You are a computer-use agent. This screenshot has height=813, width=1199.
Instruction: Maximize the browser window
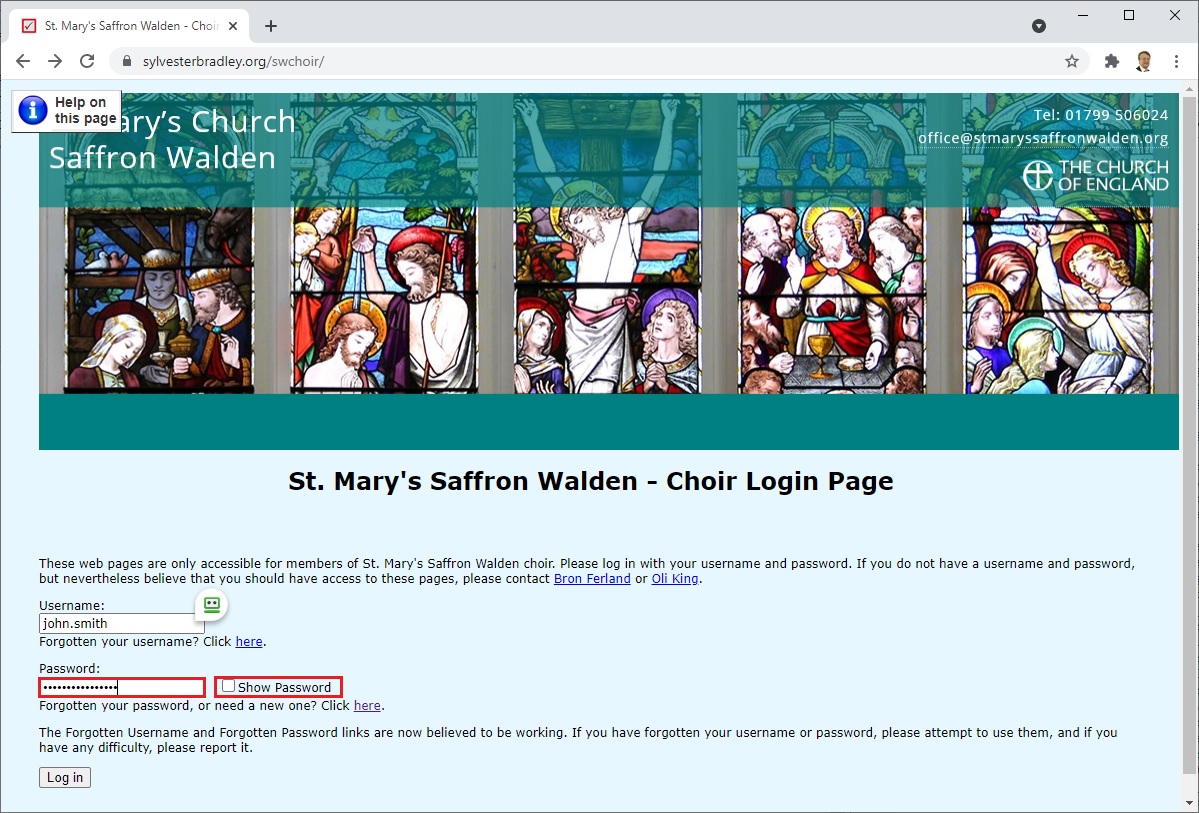[1129, 15]
